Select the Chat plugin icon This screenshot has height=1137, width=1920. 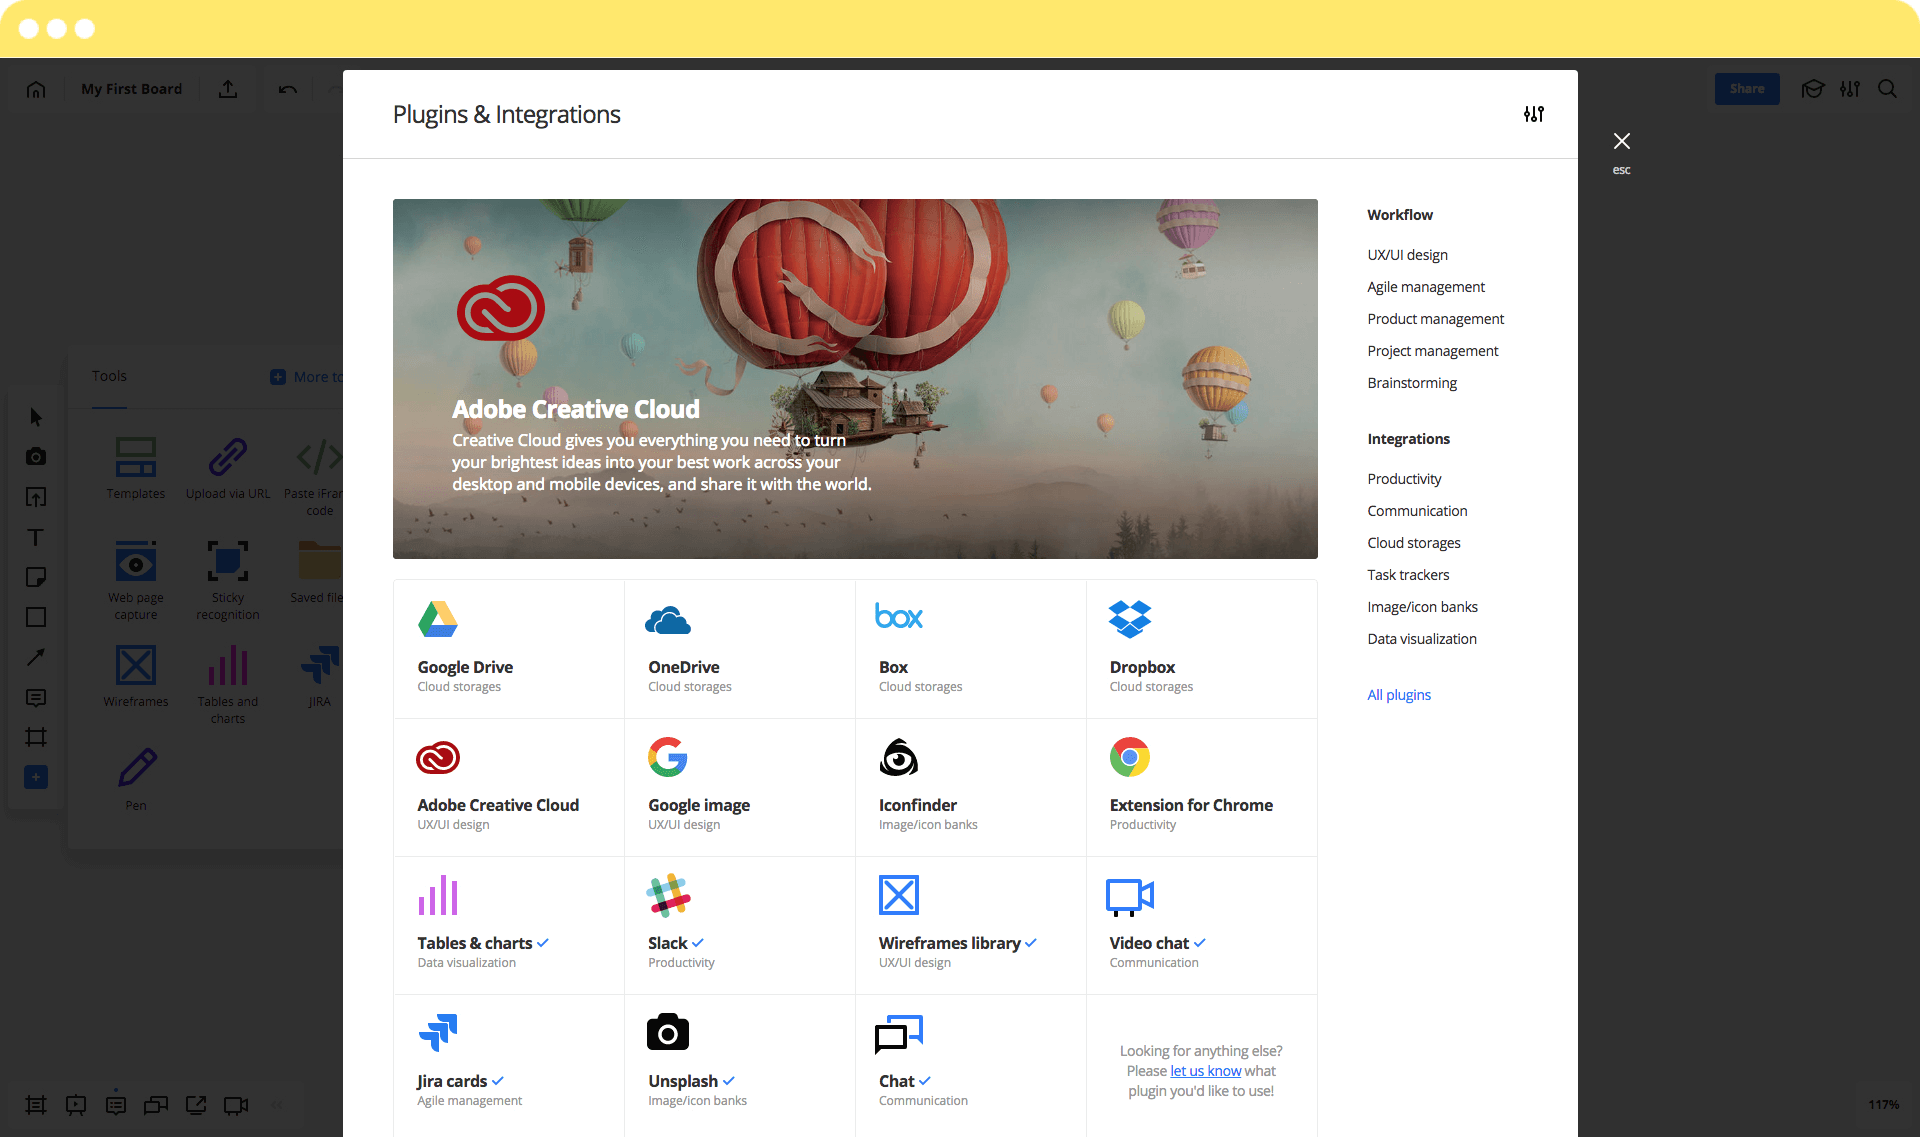click(x=899, y=1034)
